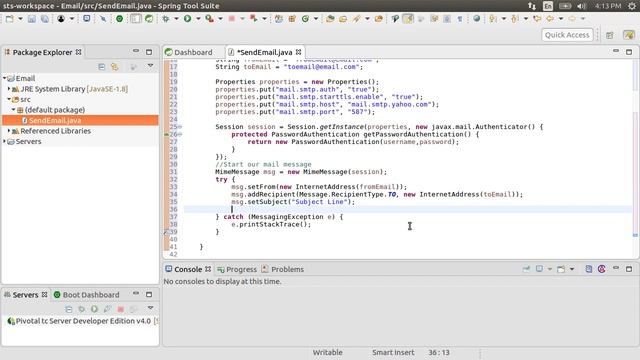Open the Run dropdown arrow

coord(198,19)
